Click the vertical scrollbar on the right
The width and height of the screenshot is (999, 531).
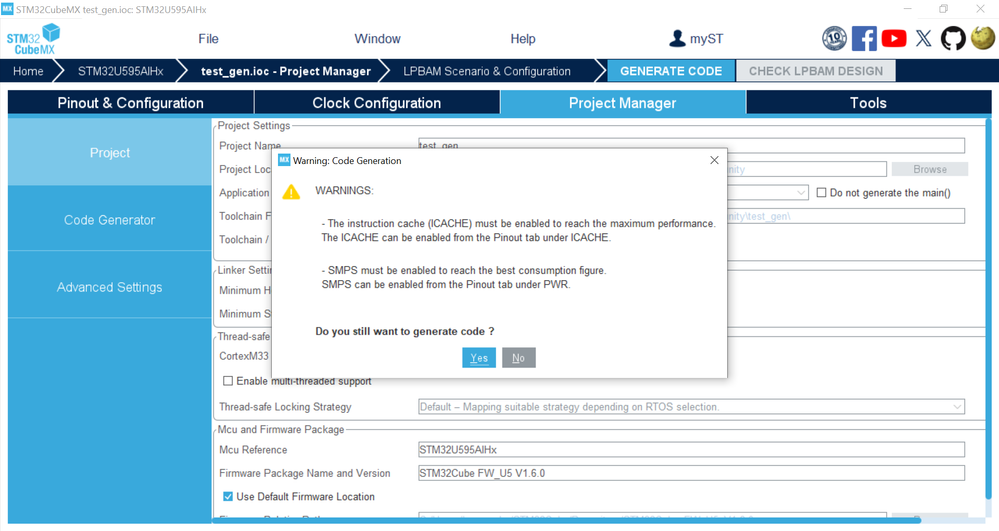pos(988,309)
